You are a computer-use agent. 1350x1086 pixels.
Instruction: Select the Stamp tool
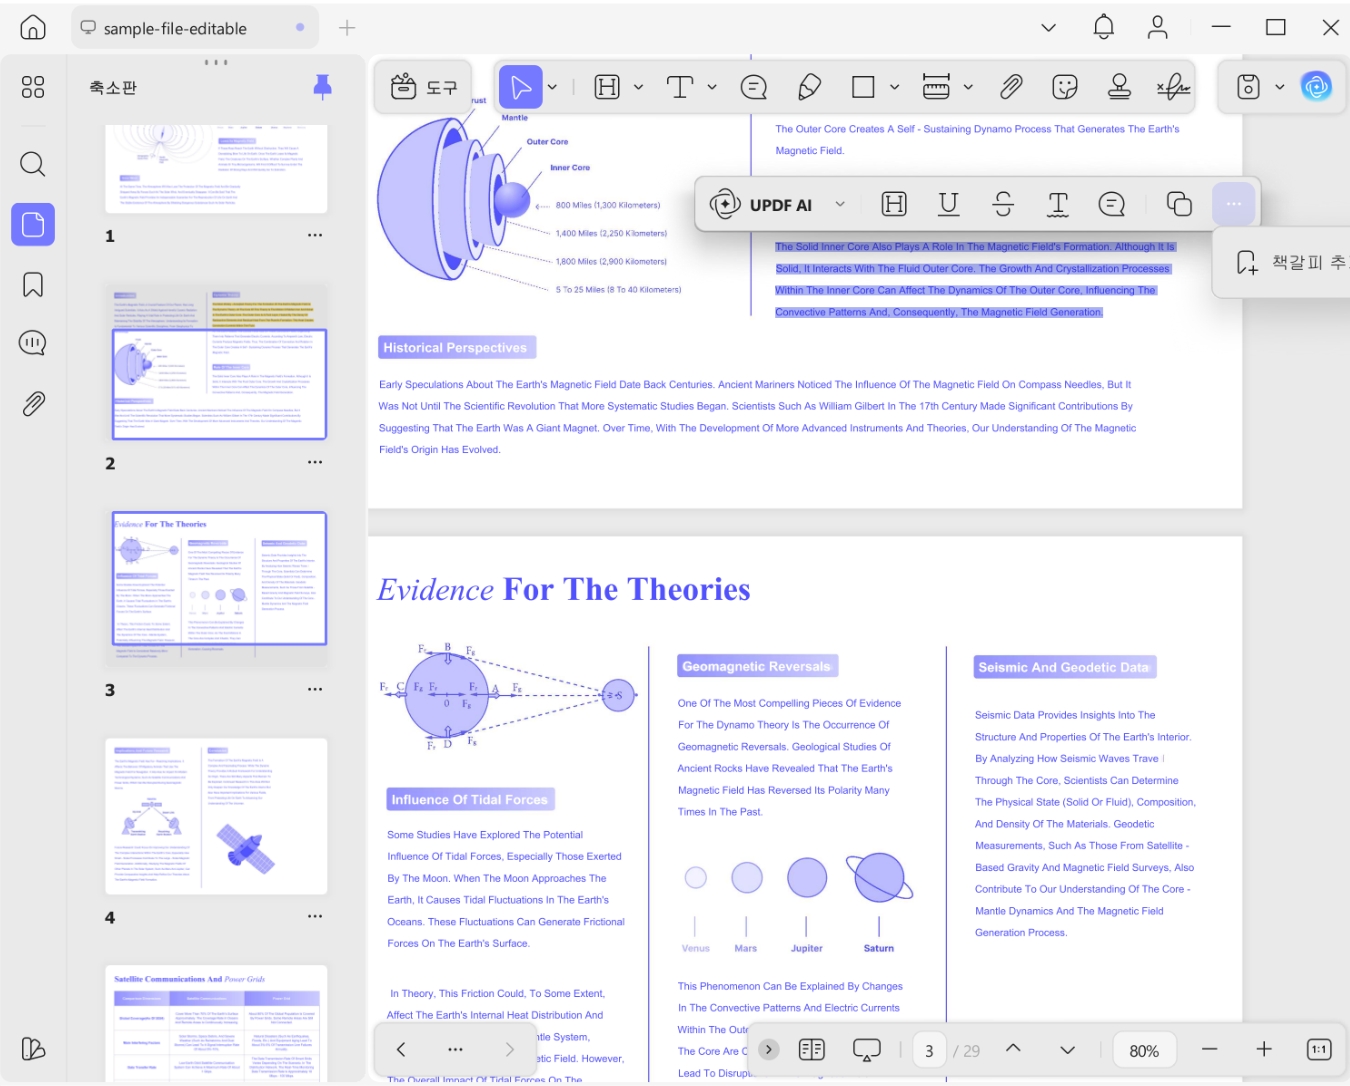[x=1119, y=88]
